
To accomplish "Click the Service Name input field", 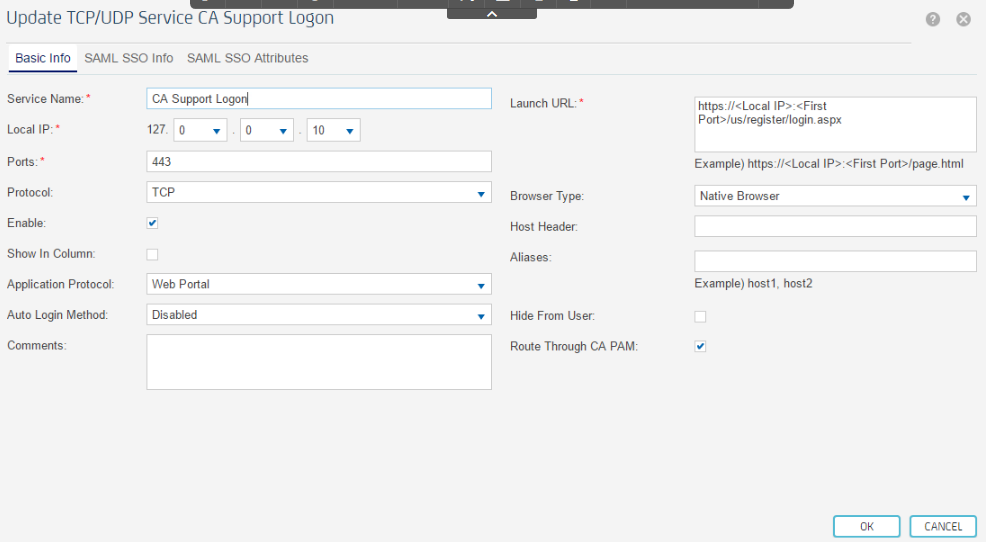I will (x=319, y=99).
